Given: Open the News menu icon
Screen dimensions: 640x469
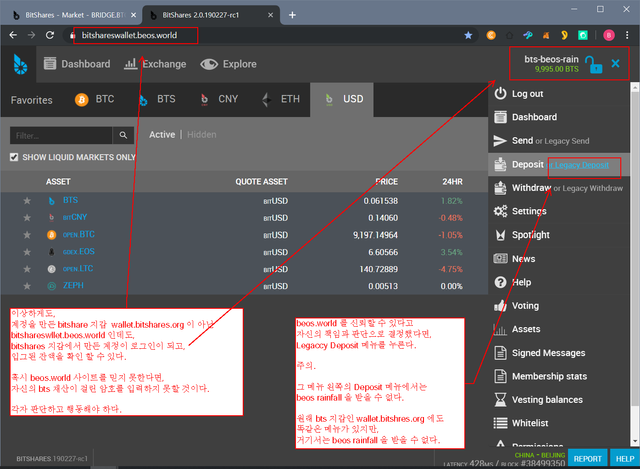Looking at the screenshot, I should (500, 258).
